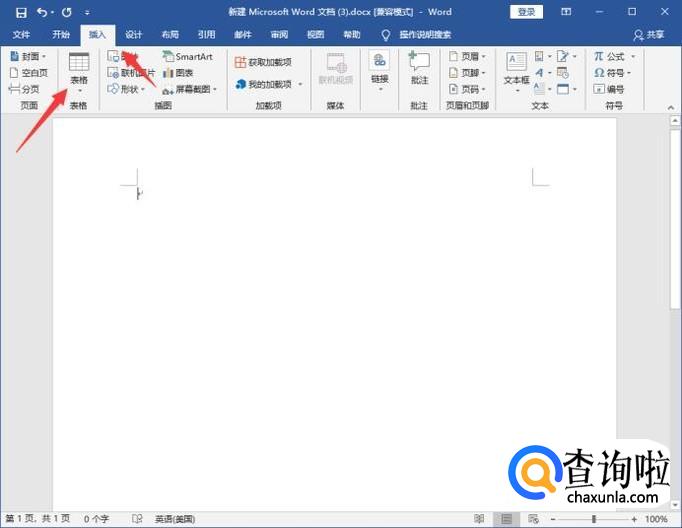Click the Text Box (文本框) icon
682x528 pixels.
point(516,68)
